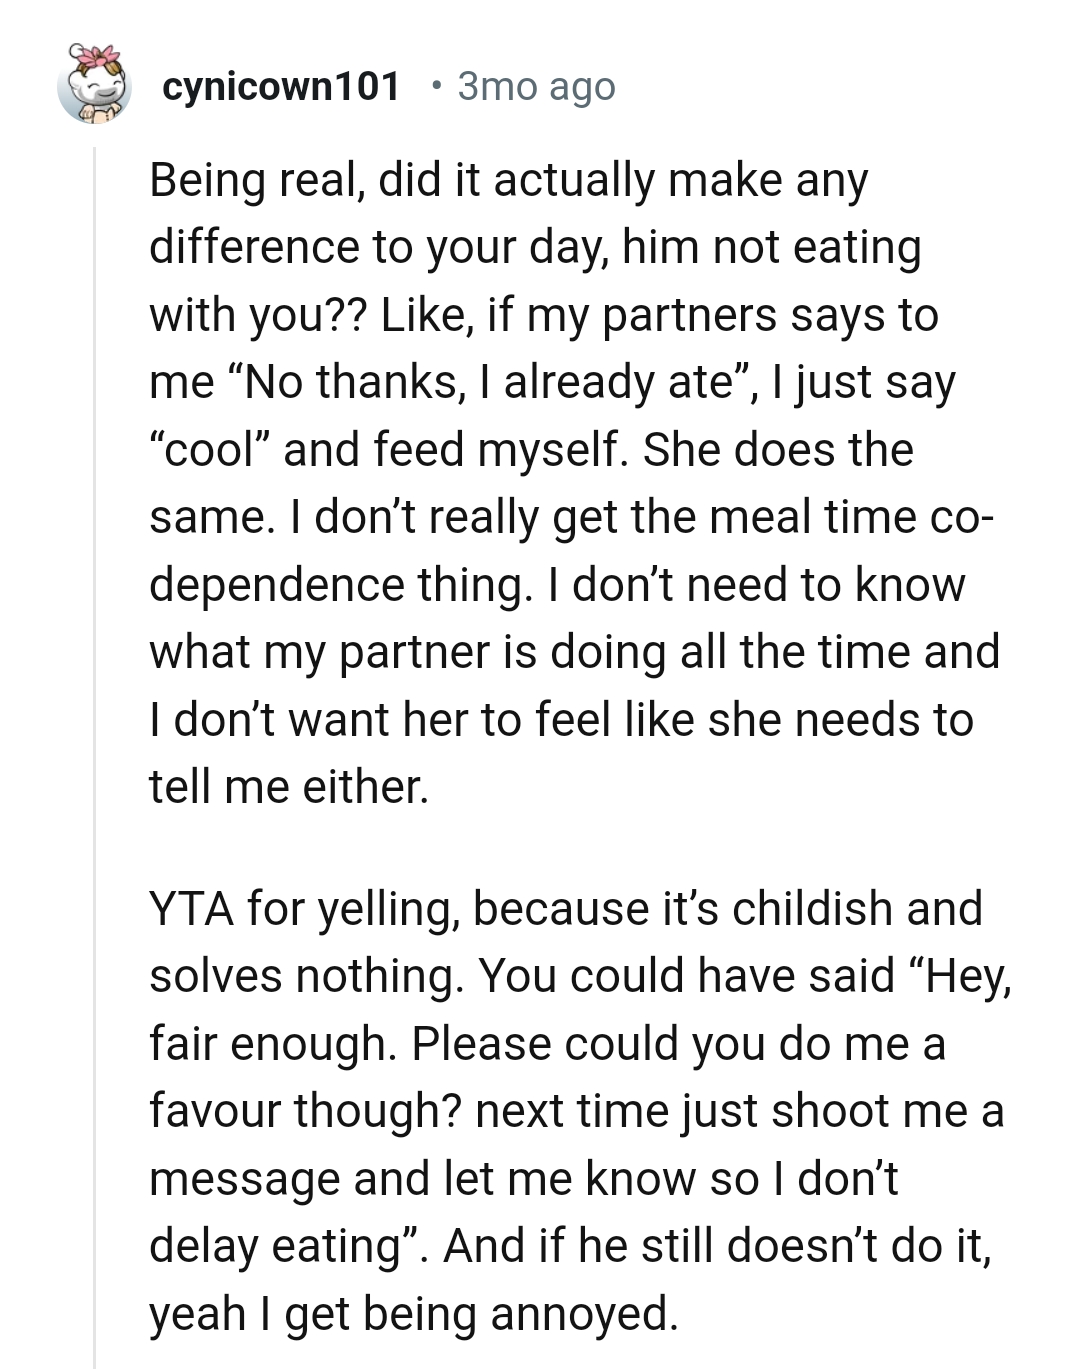Click the 3mo ago timestamp
The image size is (1080, 1369).
536,87
